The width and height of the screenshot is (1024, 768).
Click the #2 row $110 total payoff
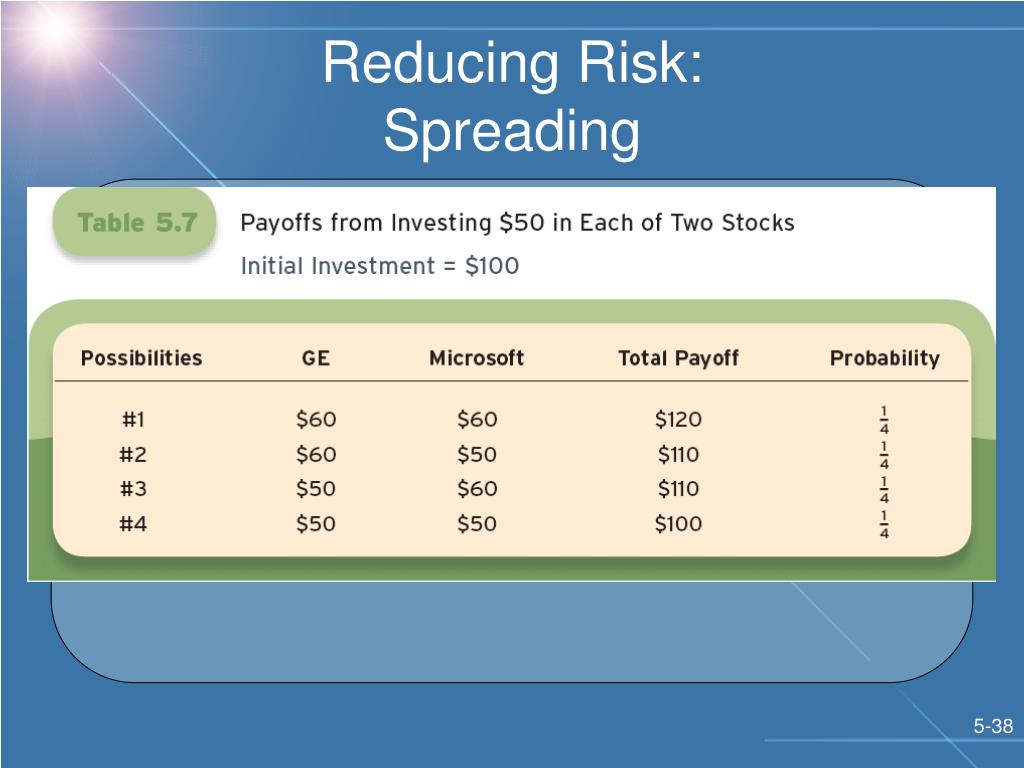pos(679,454)
